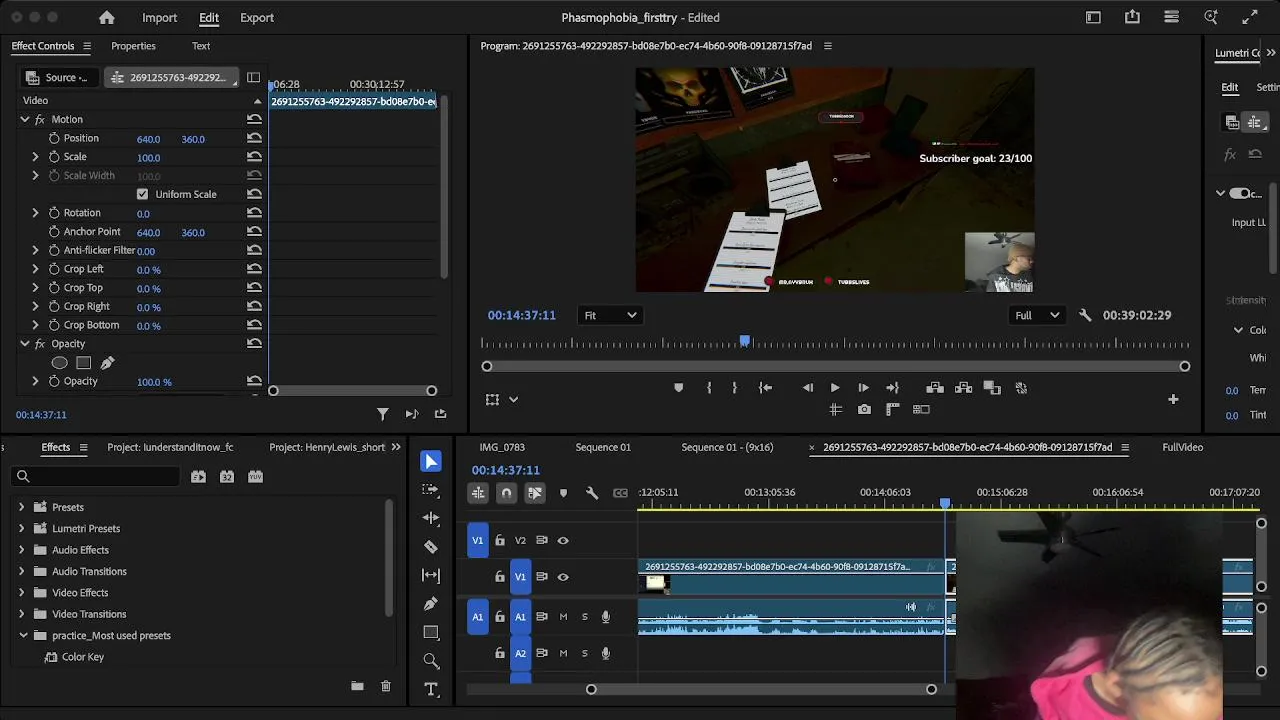Screen dimensions: 1280x720
Task: Pick the Razor tool in the tools panel
Action: (431, 547)
